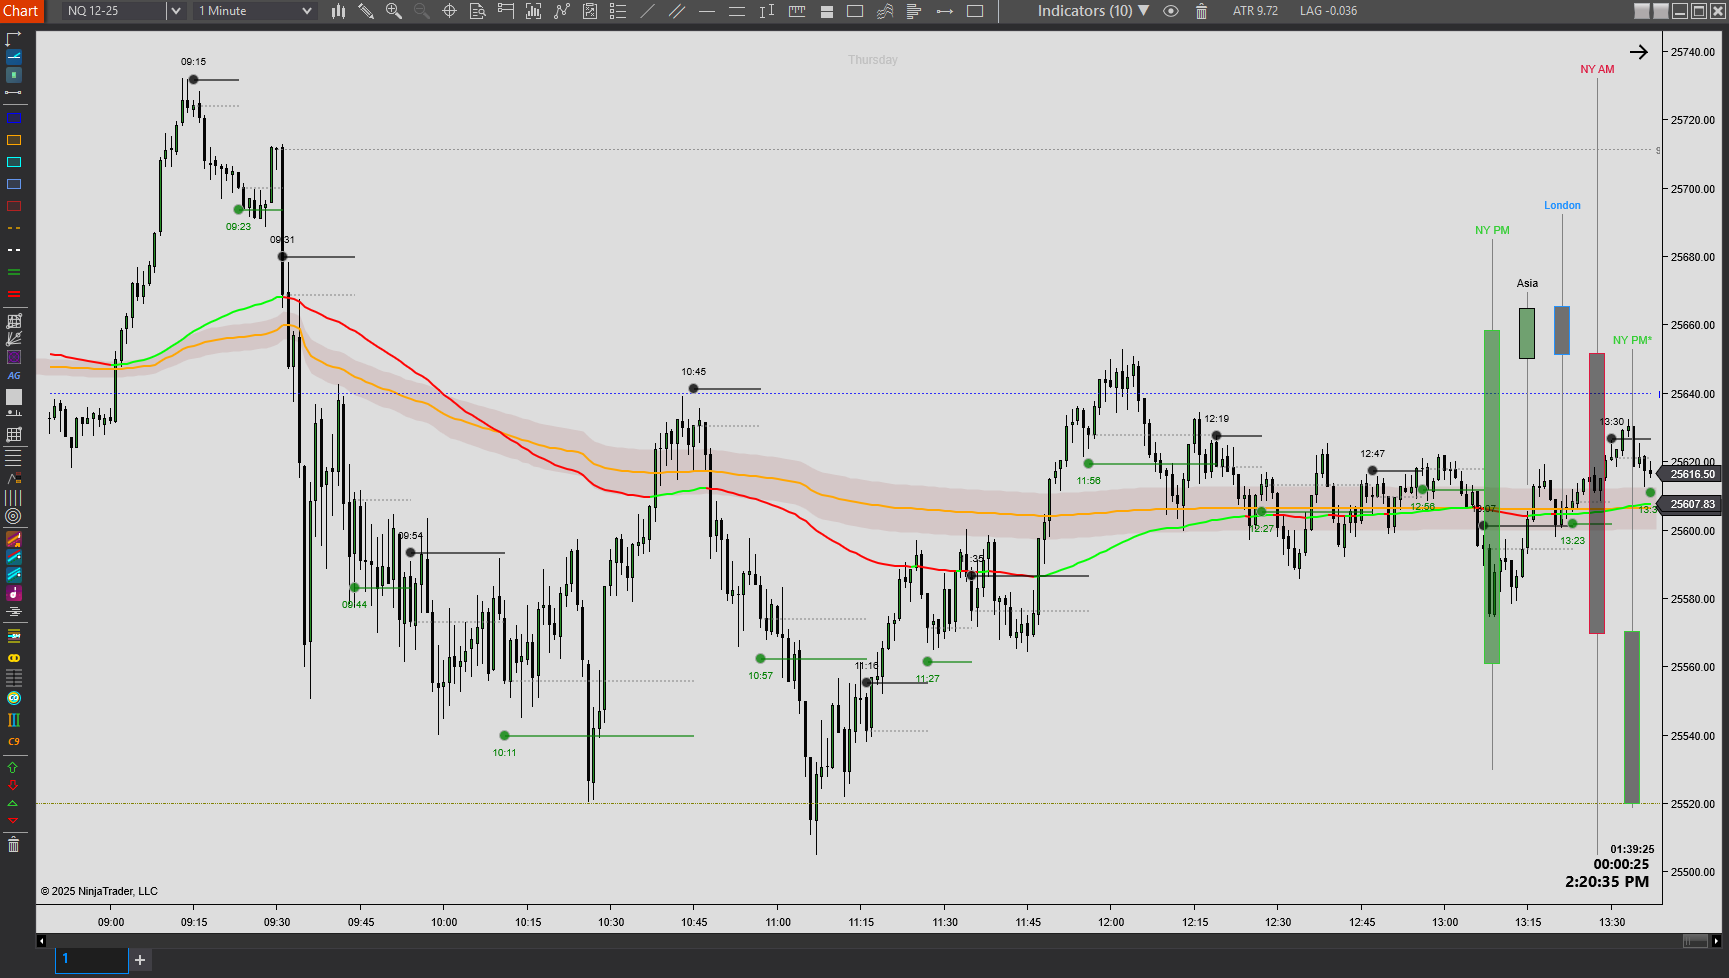This screenshot has width=1729, height=978.
Task: Select the AG tool in sidebar
Action: (14, 376)
